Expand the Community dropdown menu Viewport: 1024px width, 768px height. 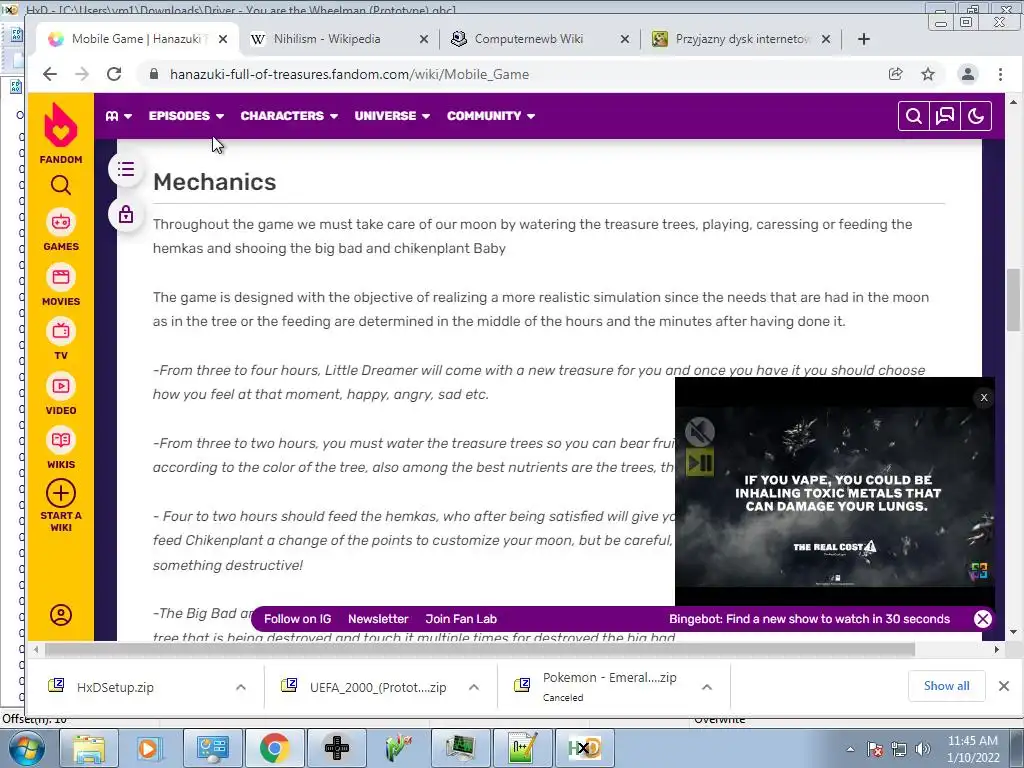pos(490,116)
